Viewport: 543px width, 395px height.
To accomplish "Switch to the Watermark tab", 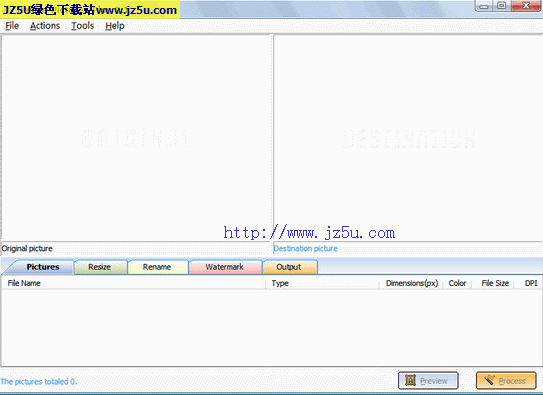I will (x=224, y=267).
